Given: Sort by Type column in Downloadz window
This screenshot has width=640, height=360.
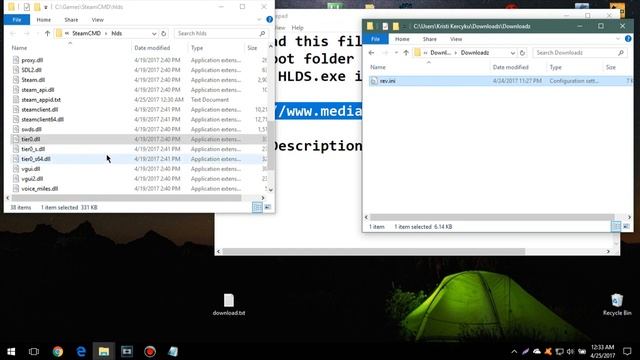Looking at the screenshot, I should [x=556, y=67].
